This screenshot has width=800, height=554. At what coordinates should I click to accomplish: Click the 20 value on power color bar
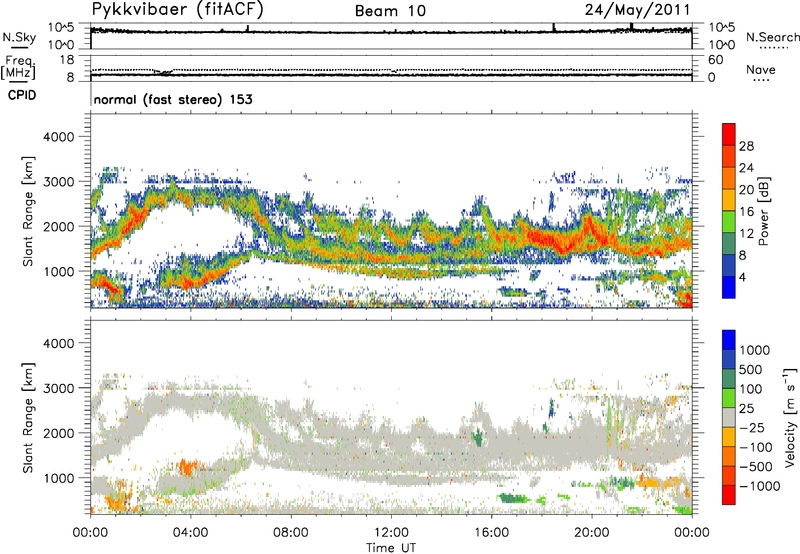746,190
